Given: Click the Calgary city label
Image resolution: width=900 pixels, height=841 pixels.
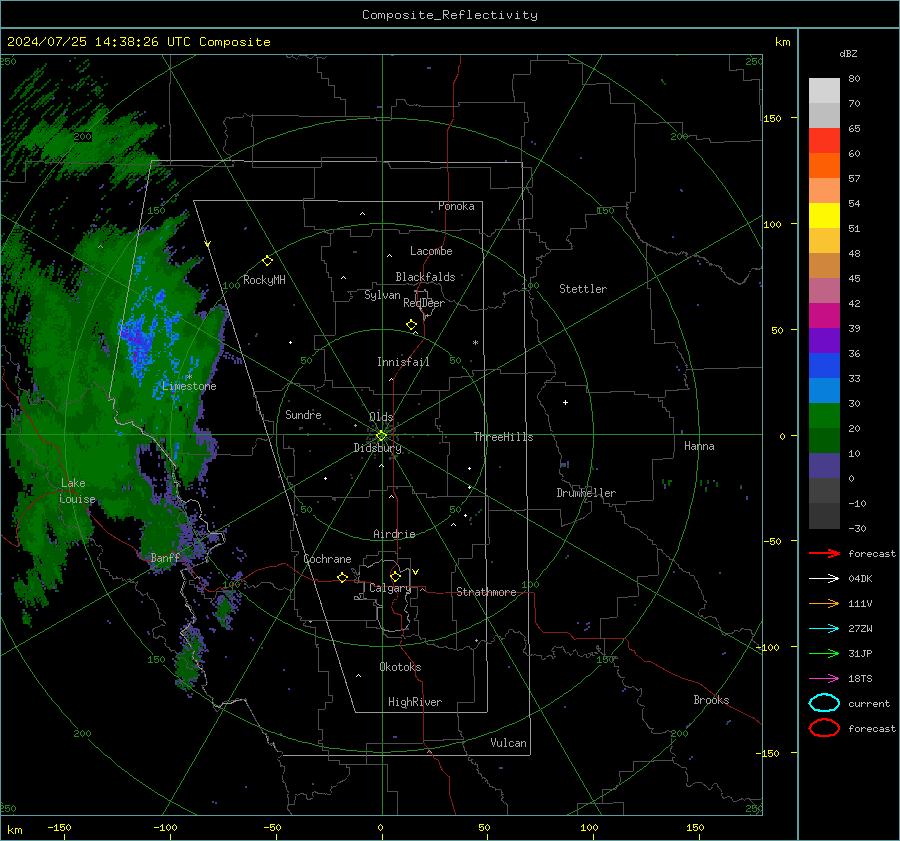Looking at the screenshot, I should [x=390, y=588].
